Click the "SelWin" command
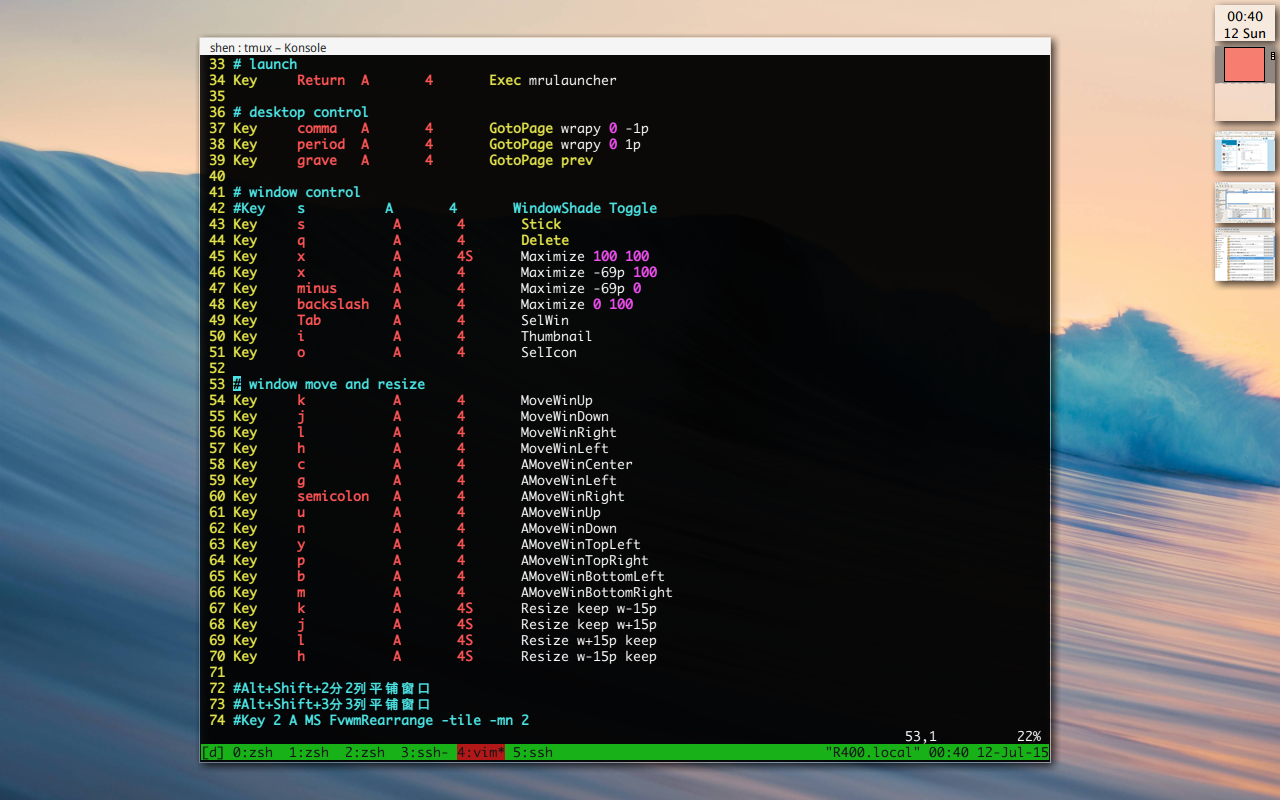Image resolution: width=1280 pixels, height=800 pixels. click(545, 320)
